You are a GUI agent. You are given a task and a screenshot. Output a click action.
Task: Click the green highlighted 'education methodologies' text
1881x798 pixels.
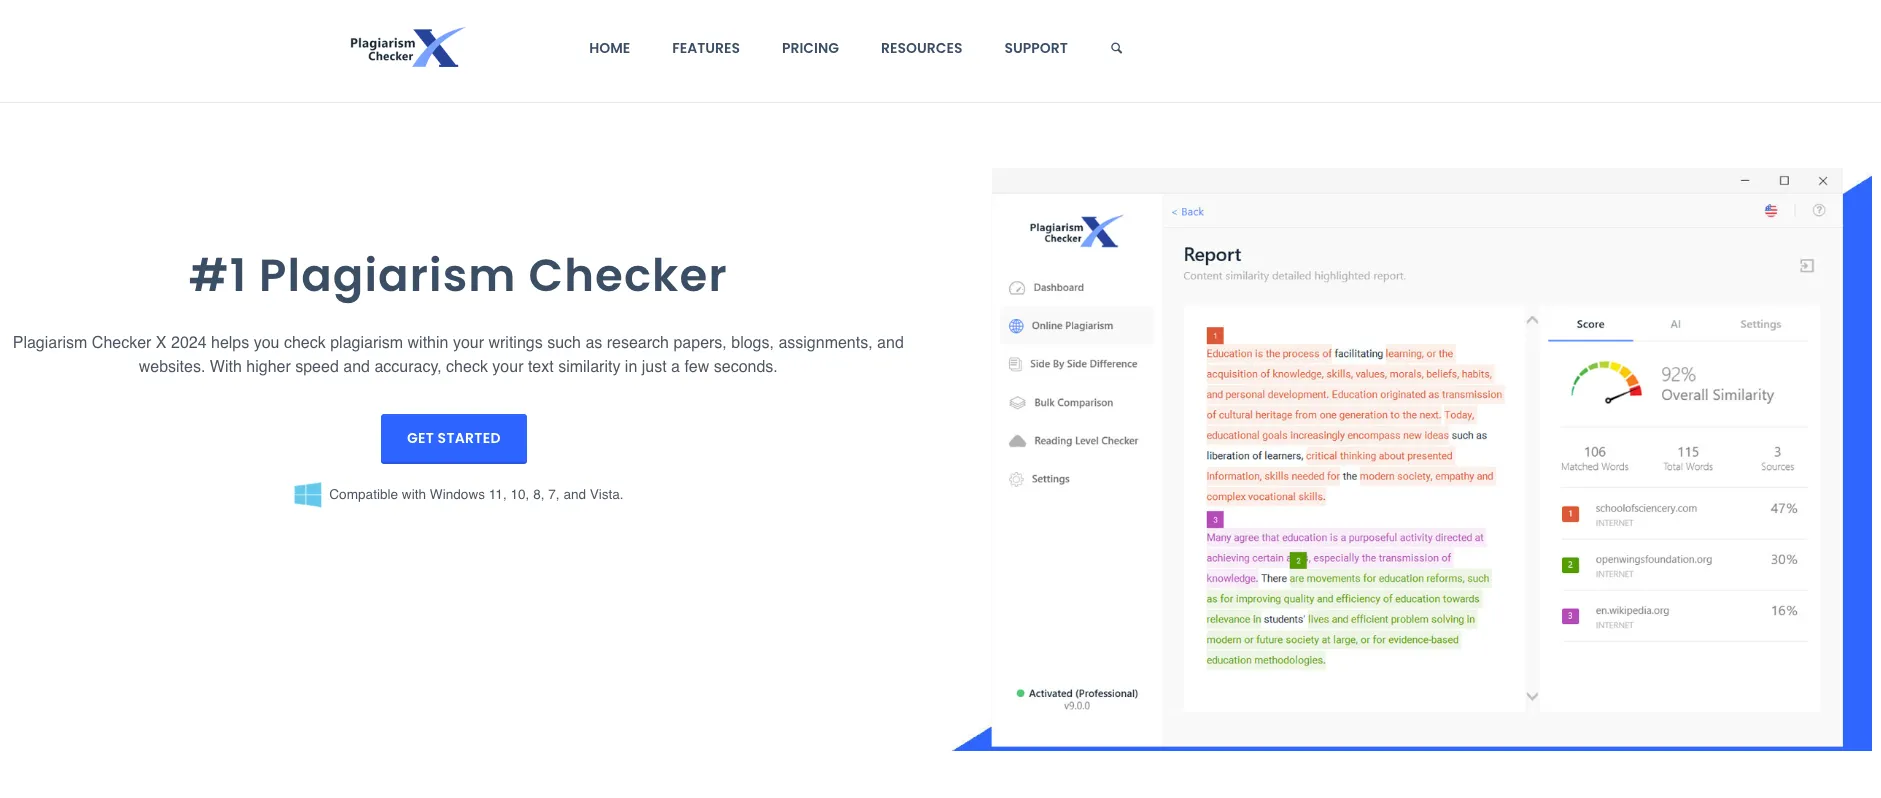tap(1265, 661)
